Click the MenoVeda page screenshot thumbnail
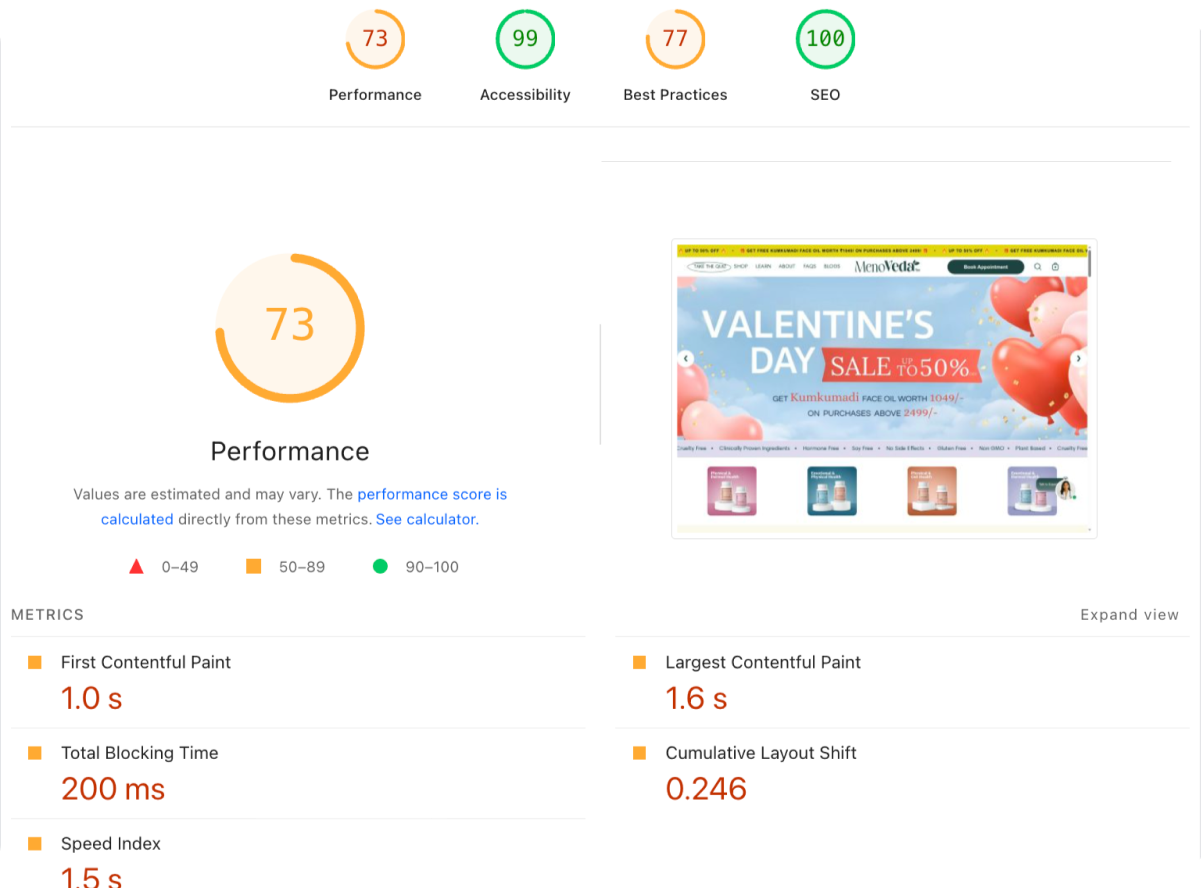Image resolution: width=1204 pixels, height=888 pixels. coord(884,389)
